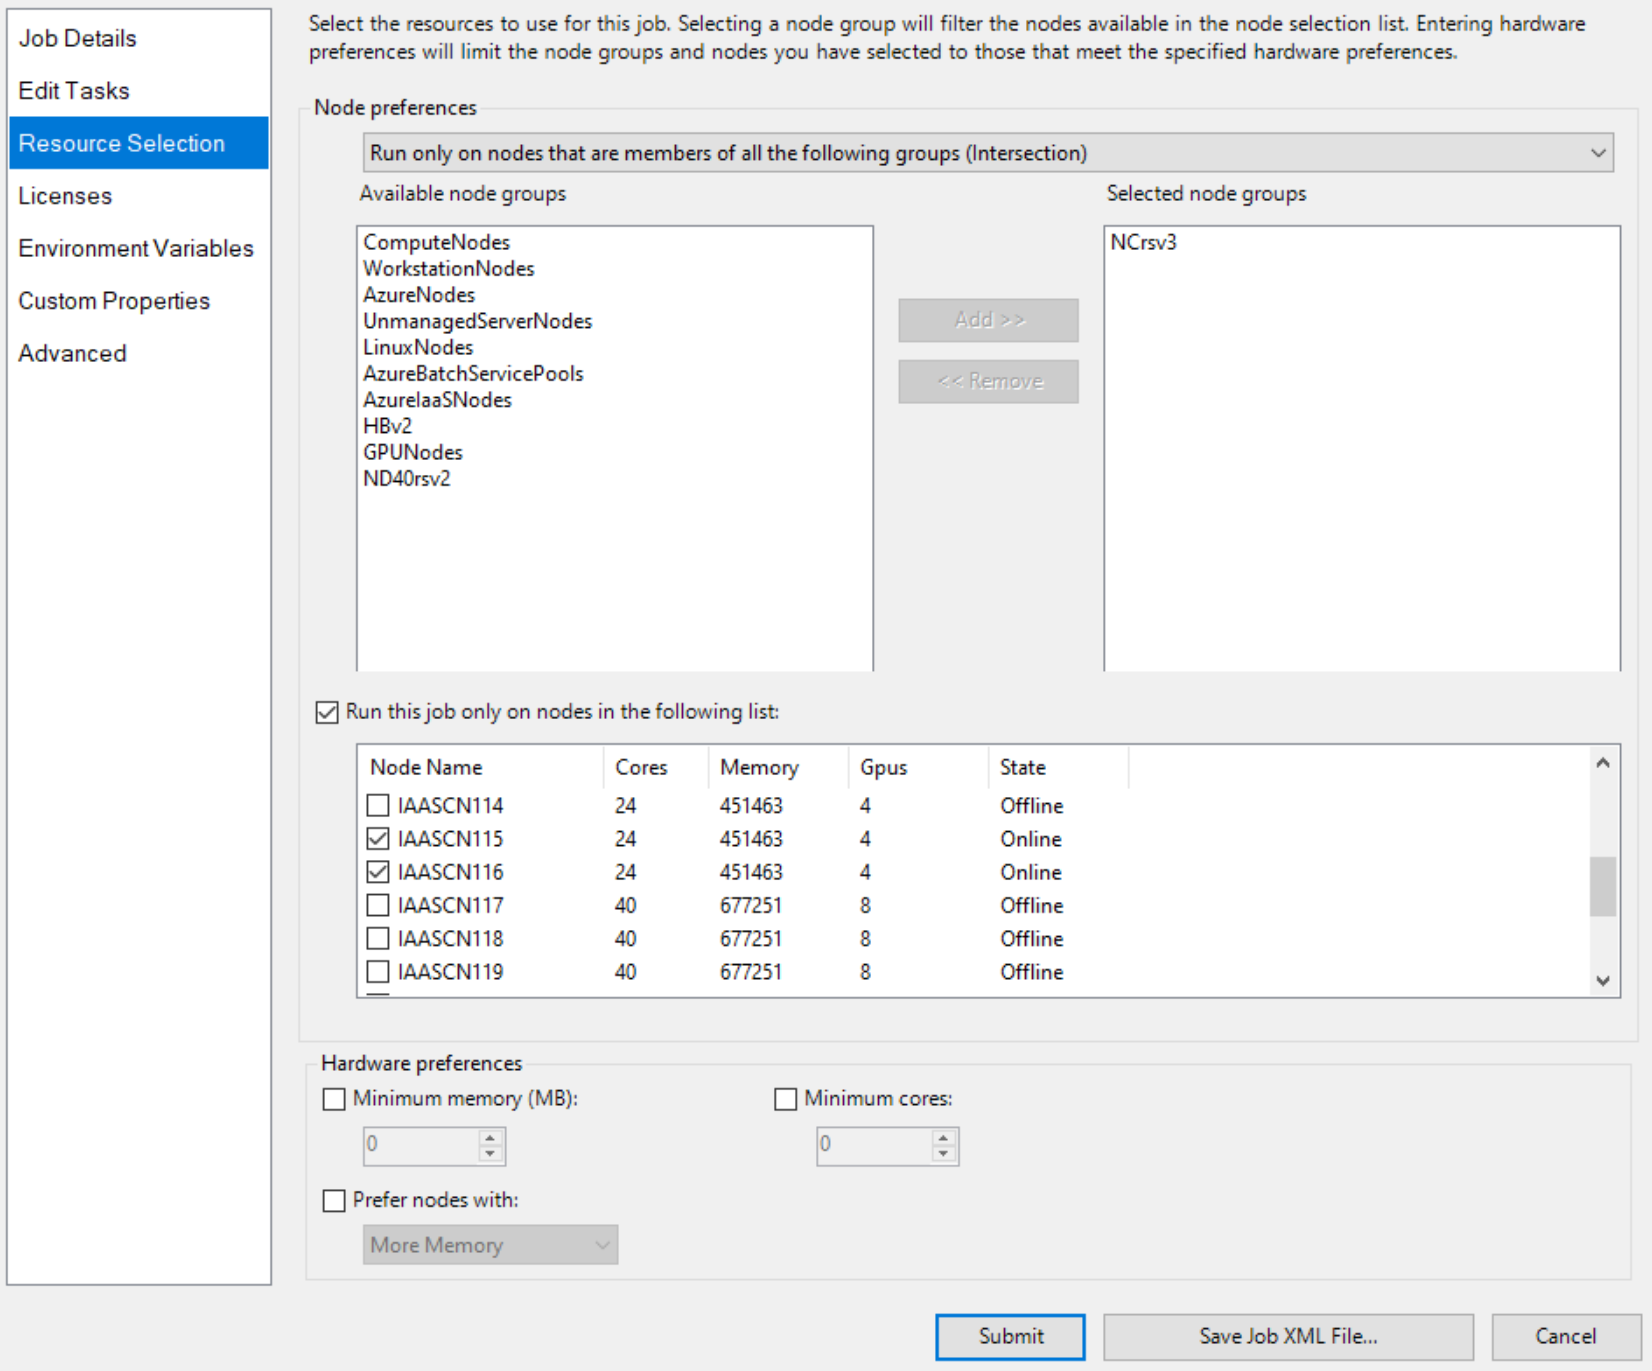Decrease minimum memory with down spinner
Image resolution: width=1652 pixels, height=1371 pixels.
[x=490, y=1154]
